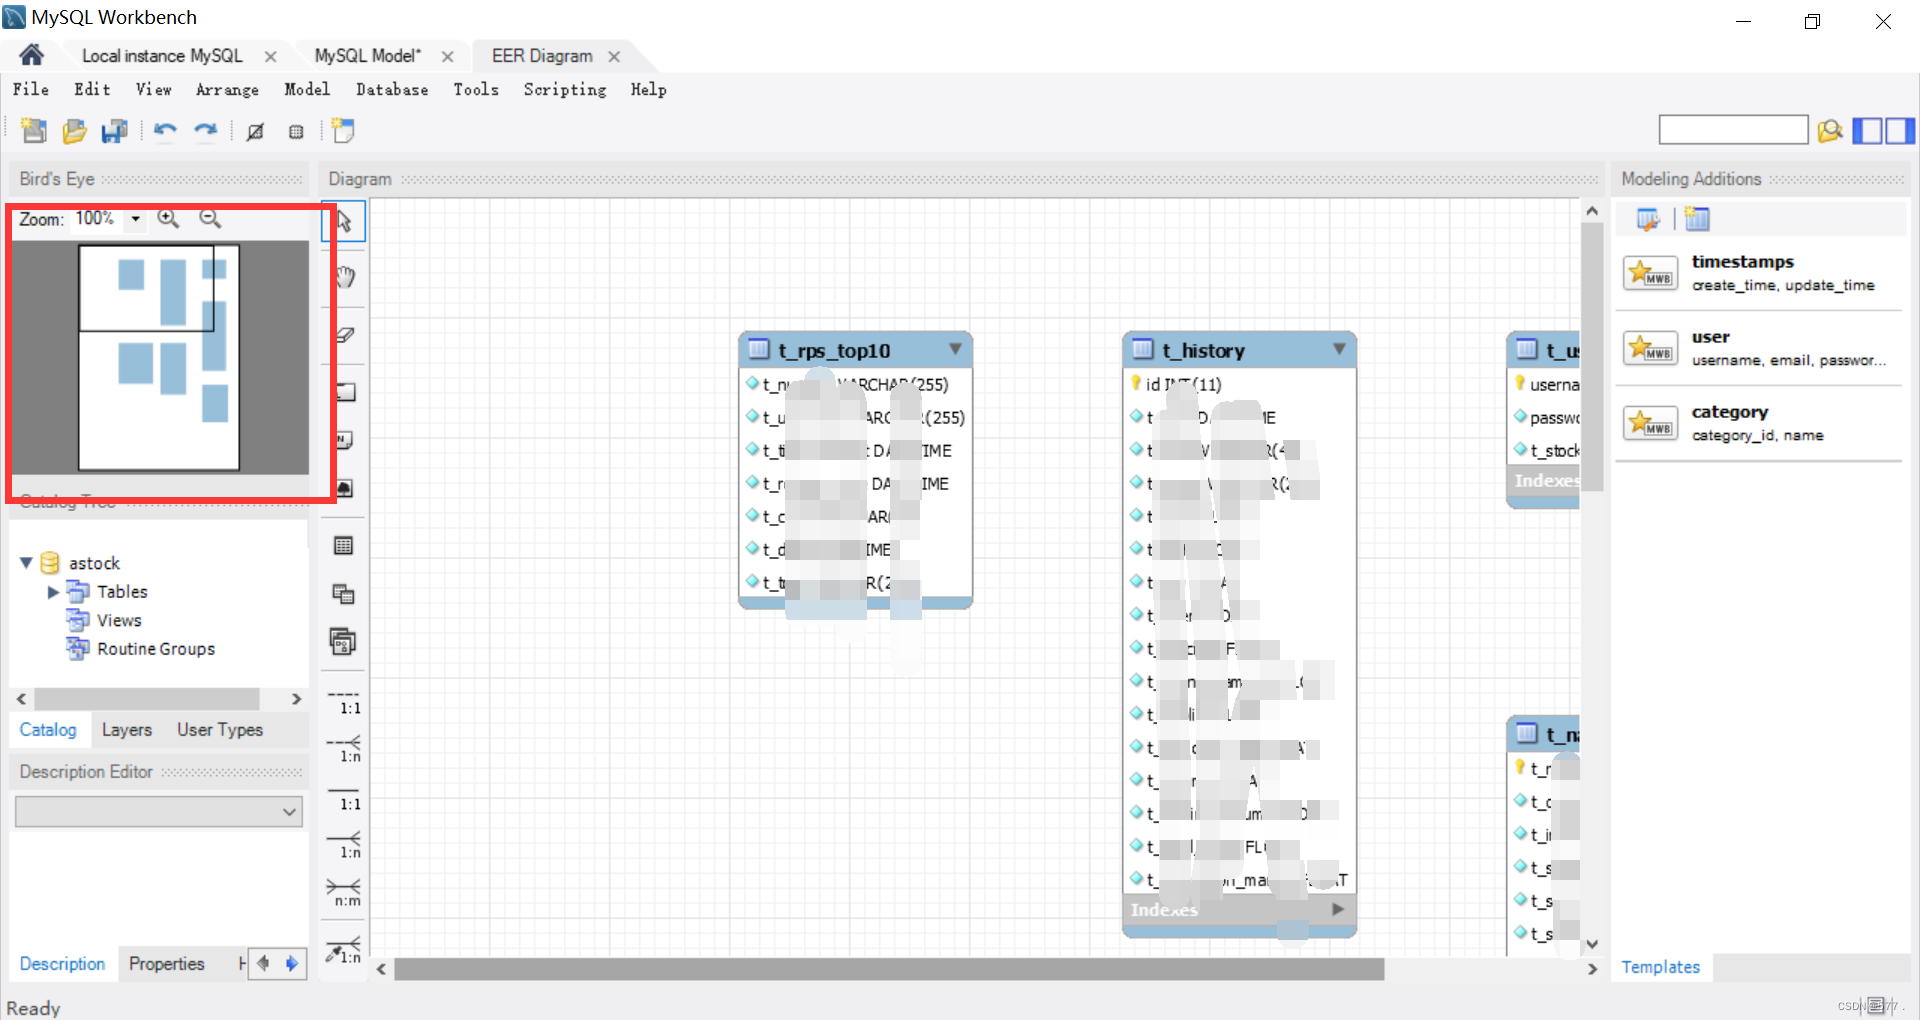
Task: Click in the toolbar search field
Action: (x=1733, y=130)
